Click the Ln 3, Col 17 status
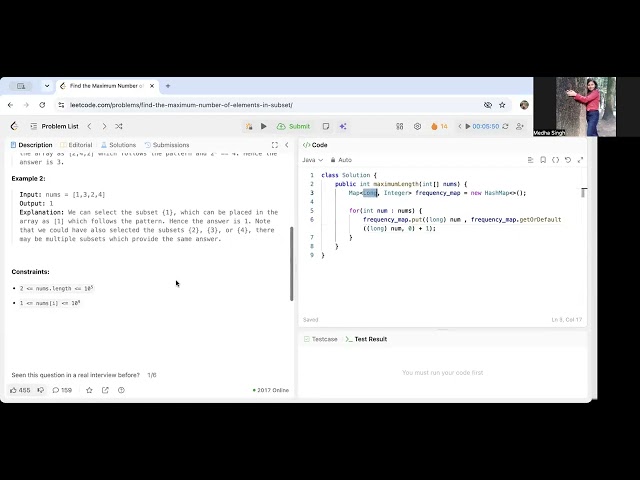640x480 pixels. point(567,320)
